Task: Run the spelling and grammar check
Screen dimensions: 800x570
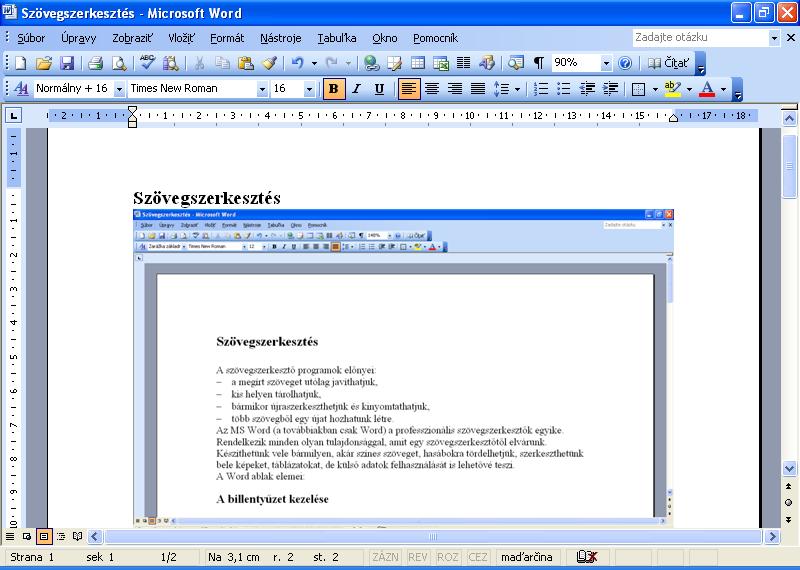Action: (147, 63)
